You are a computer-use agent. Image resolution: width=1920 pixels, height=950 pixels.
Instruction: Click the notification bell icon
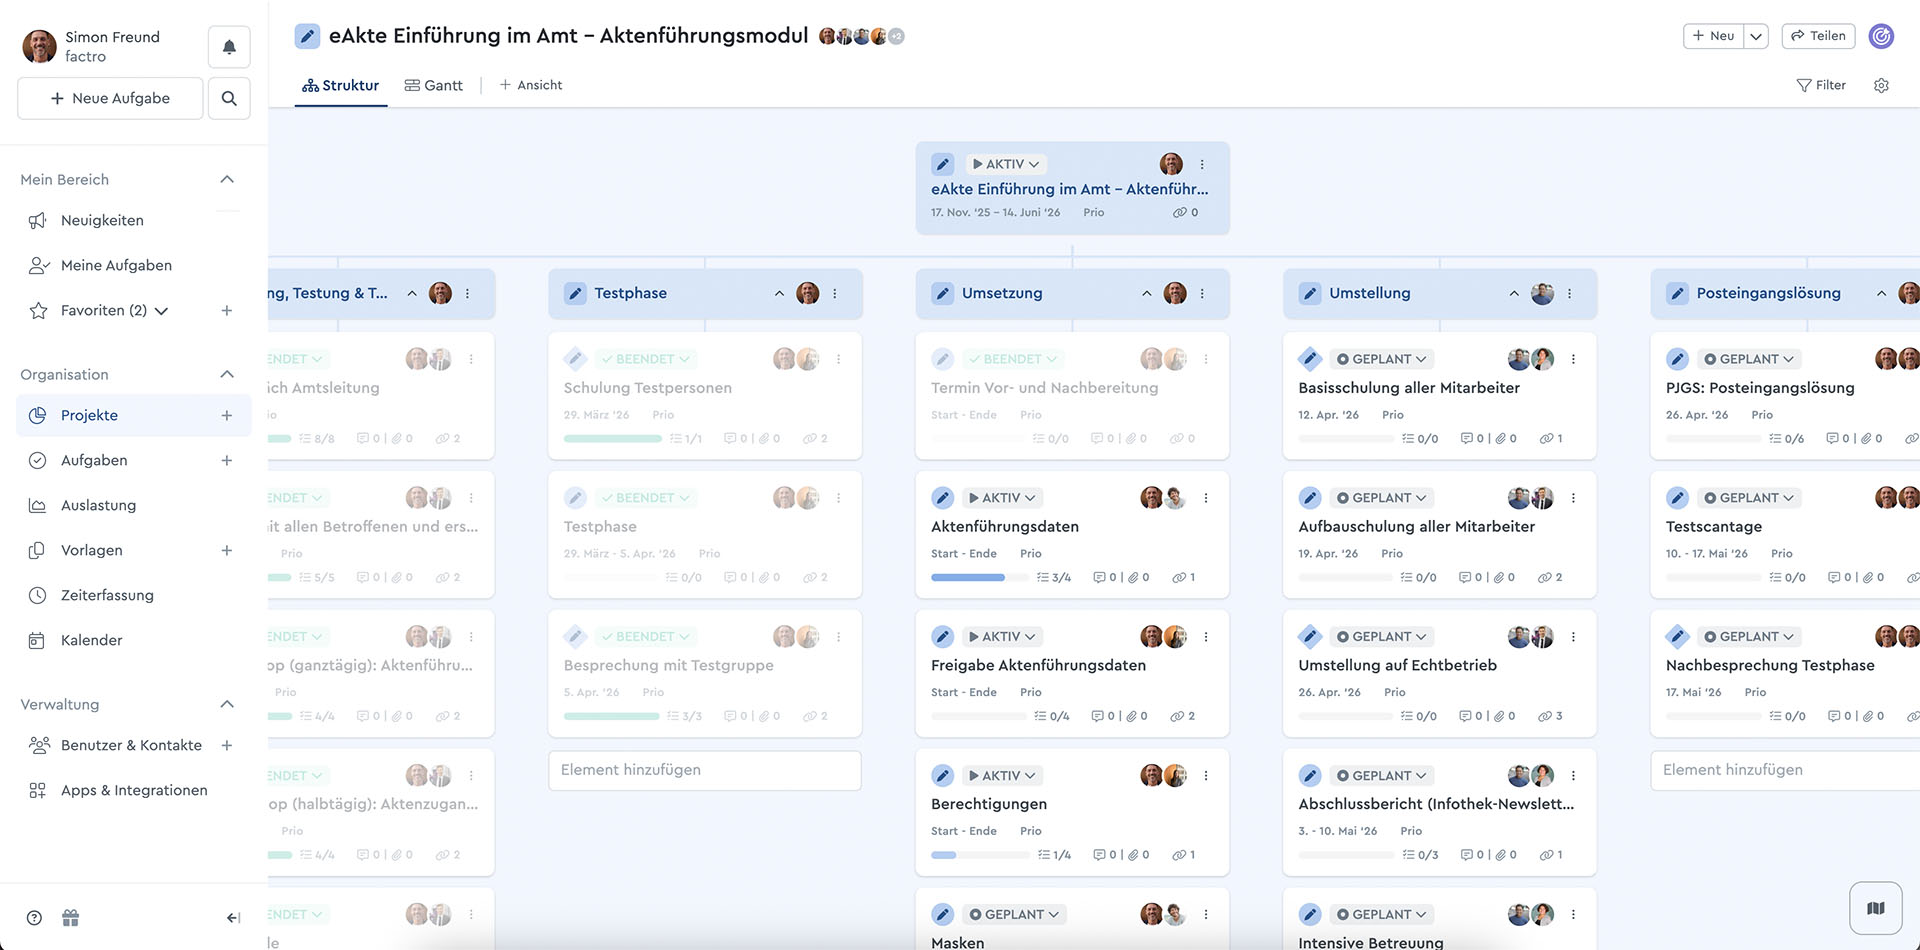229,47
